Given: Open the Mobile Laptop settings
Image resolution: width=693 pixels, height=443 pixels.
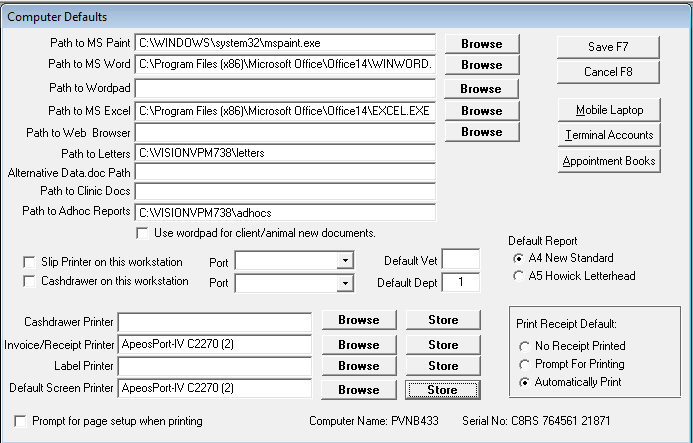Looking at the screenshot, I should pos(609,110).
